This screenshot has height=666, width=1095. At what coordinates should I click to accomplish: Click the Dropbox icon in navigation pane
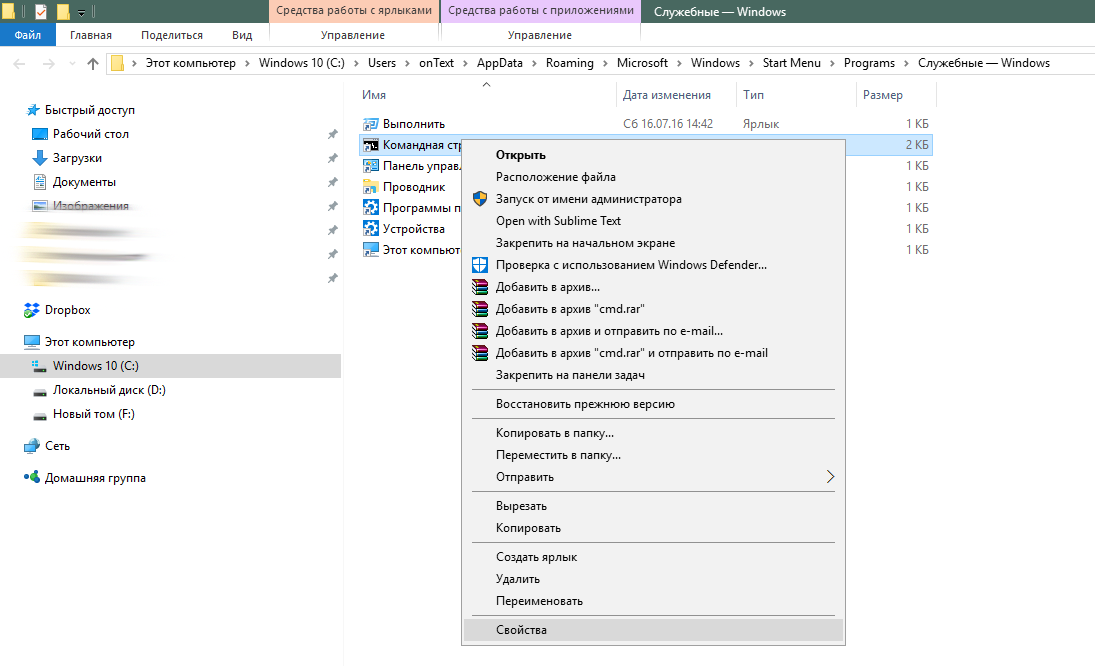(x=31, y=310)
